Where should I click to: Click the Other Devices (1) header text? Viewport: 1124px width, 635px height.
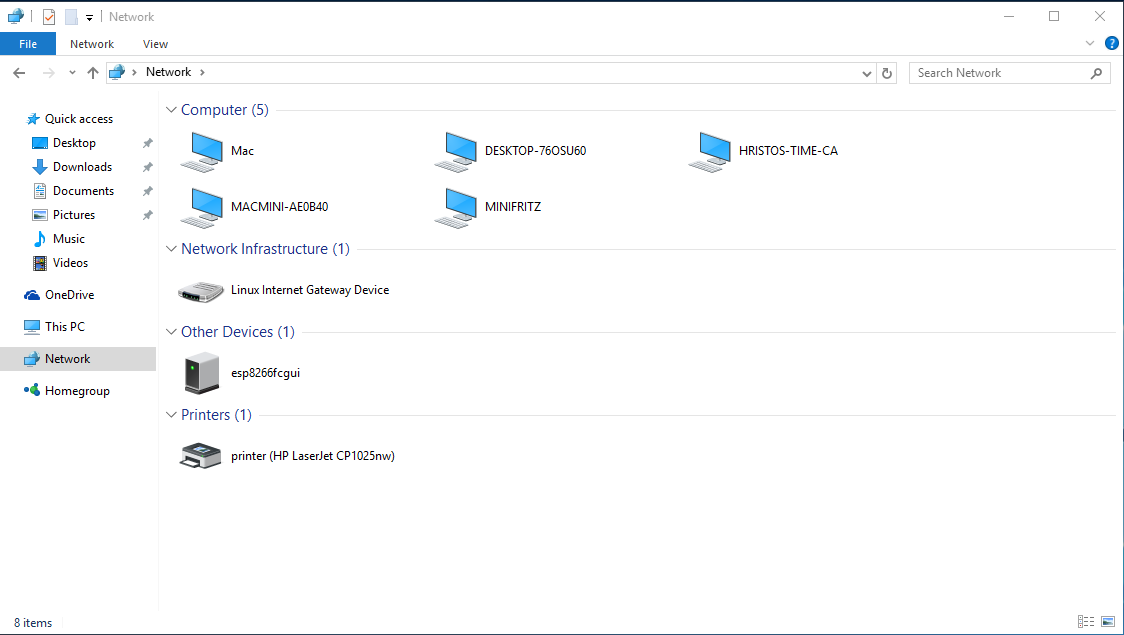[x=237, y=332]
